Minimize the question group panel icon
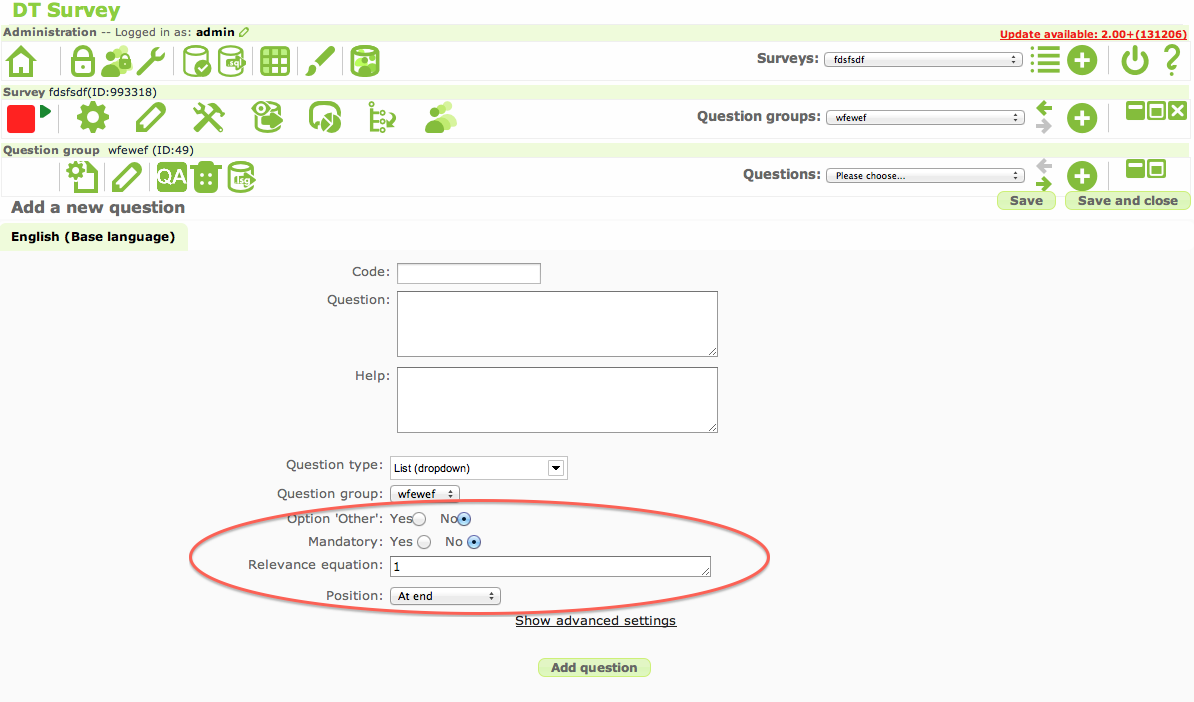 click(x=1135, y=168)
